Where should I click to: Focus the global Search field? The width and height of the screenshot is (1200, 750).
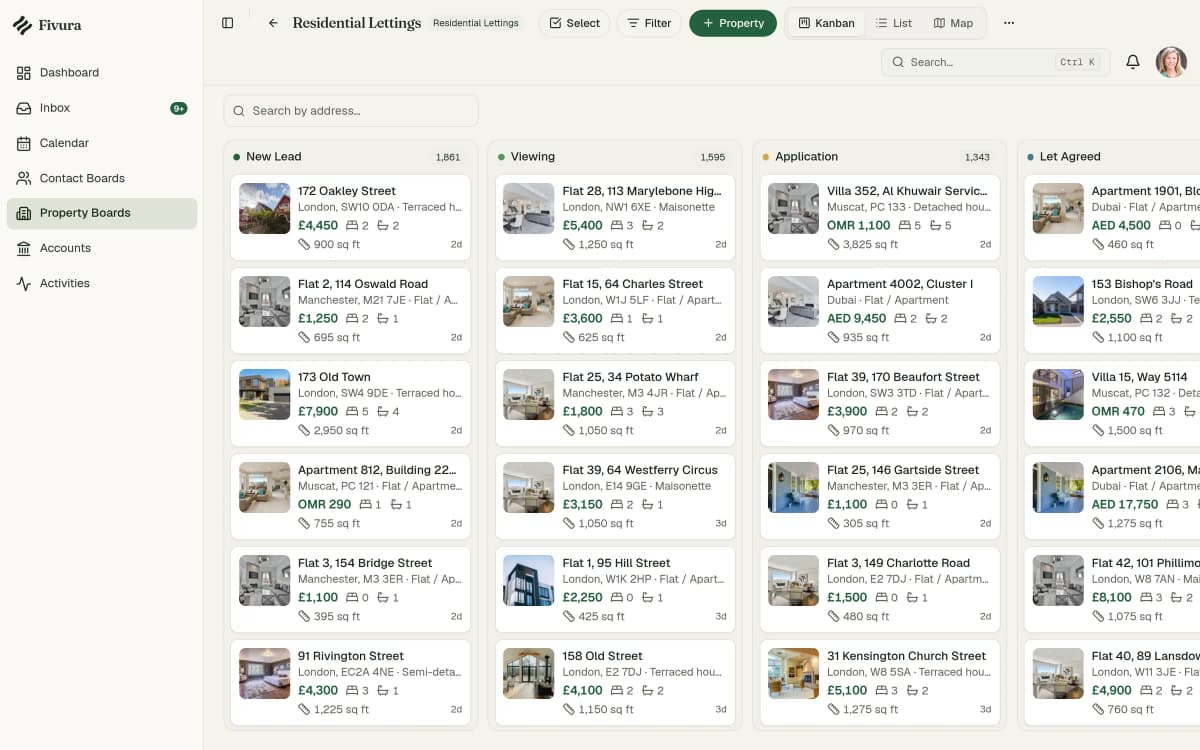point(996,62)
